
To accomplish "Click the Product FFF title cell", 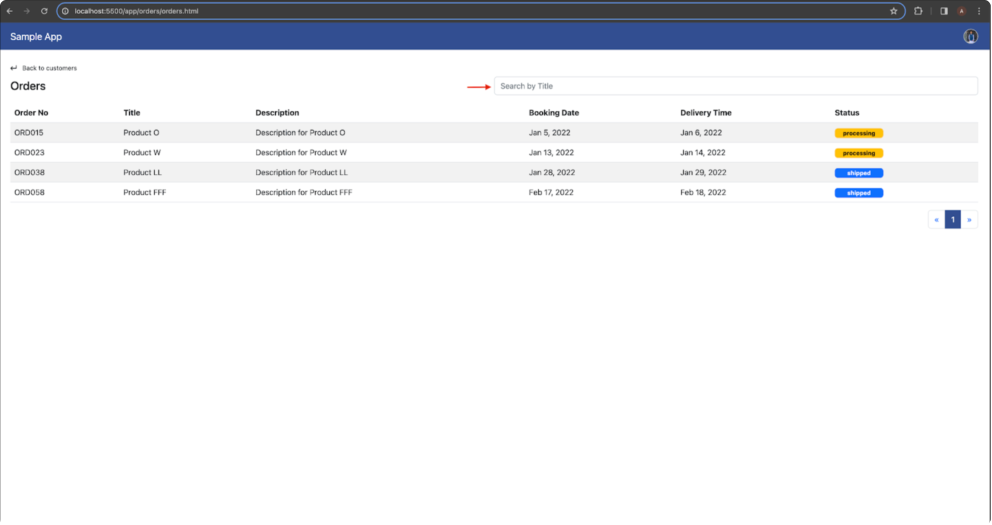I will coord(144,192).
